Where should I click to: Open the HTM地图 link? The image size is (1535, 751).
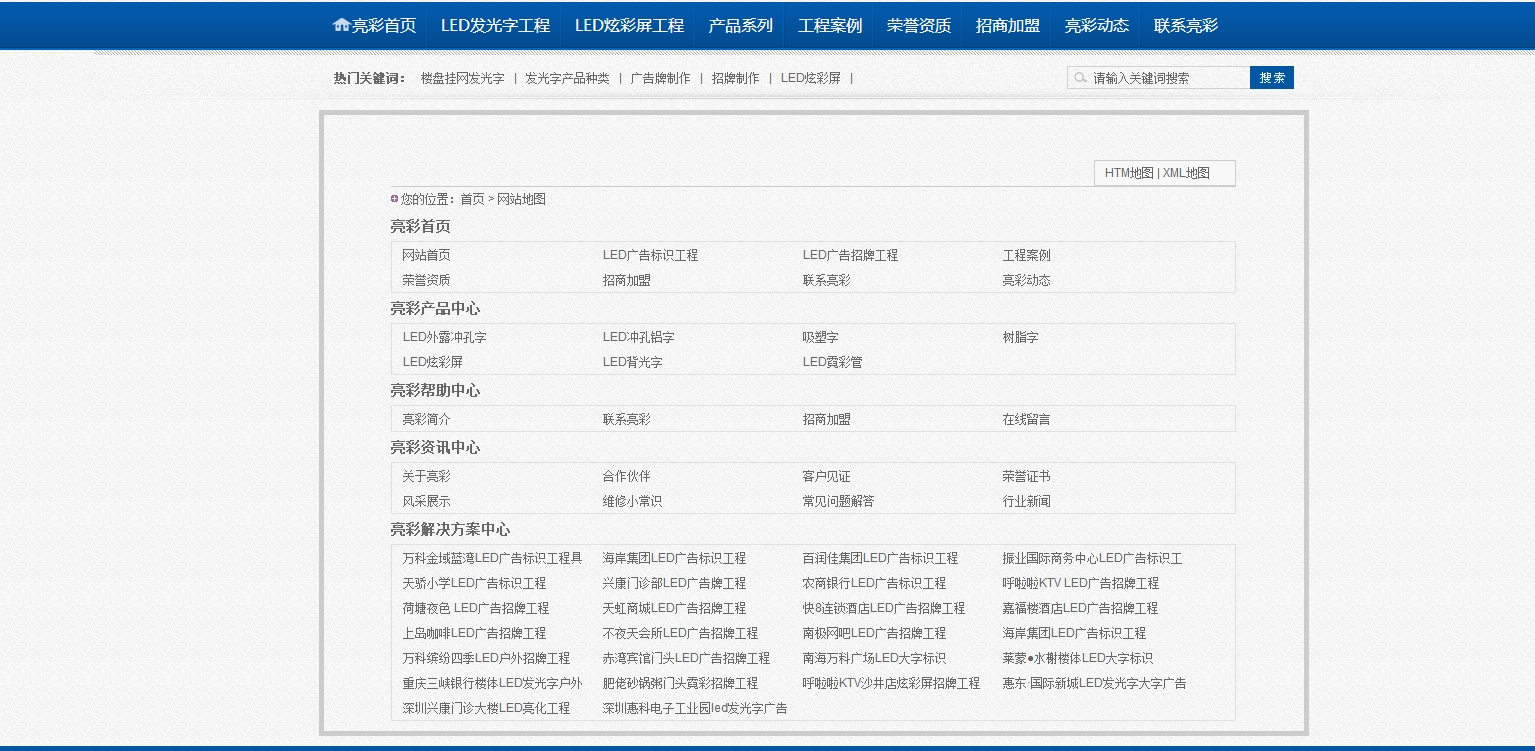pyautogui.click(x=1128, y=173)
